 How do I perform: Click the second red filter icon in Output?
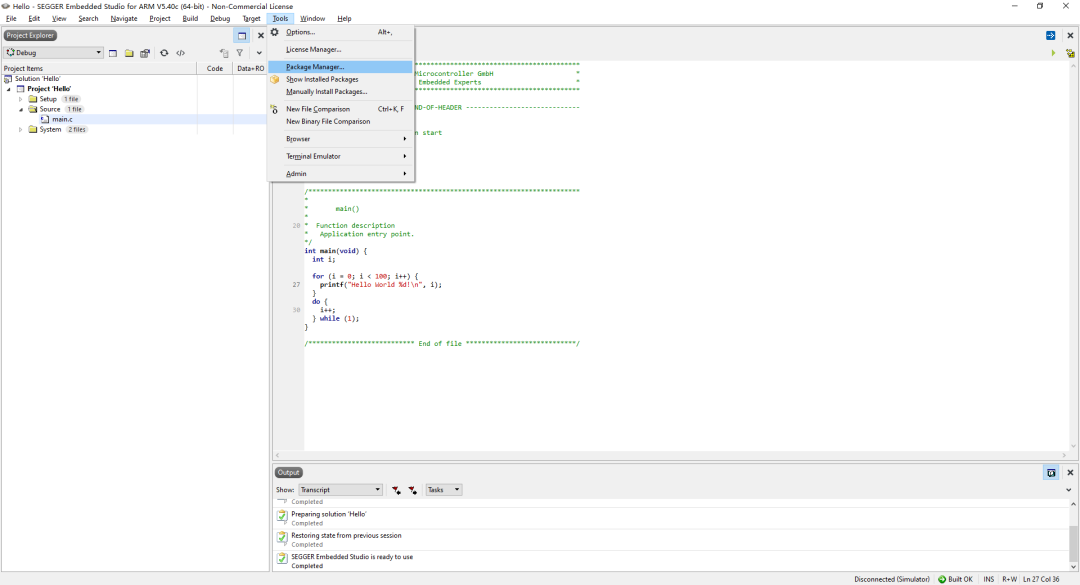click(413, 490)
